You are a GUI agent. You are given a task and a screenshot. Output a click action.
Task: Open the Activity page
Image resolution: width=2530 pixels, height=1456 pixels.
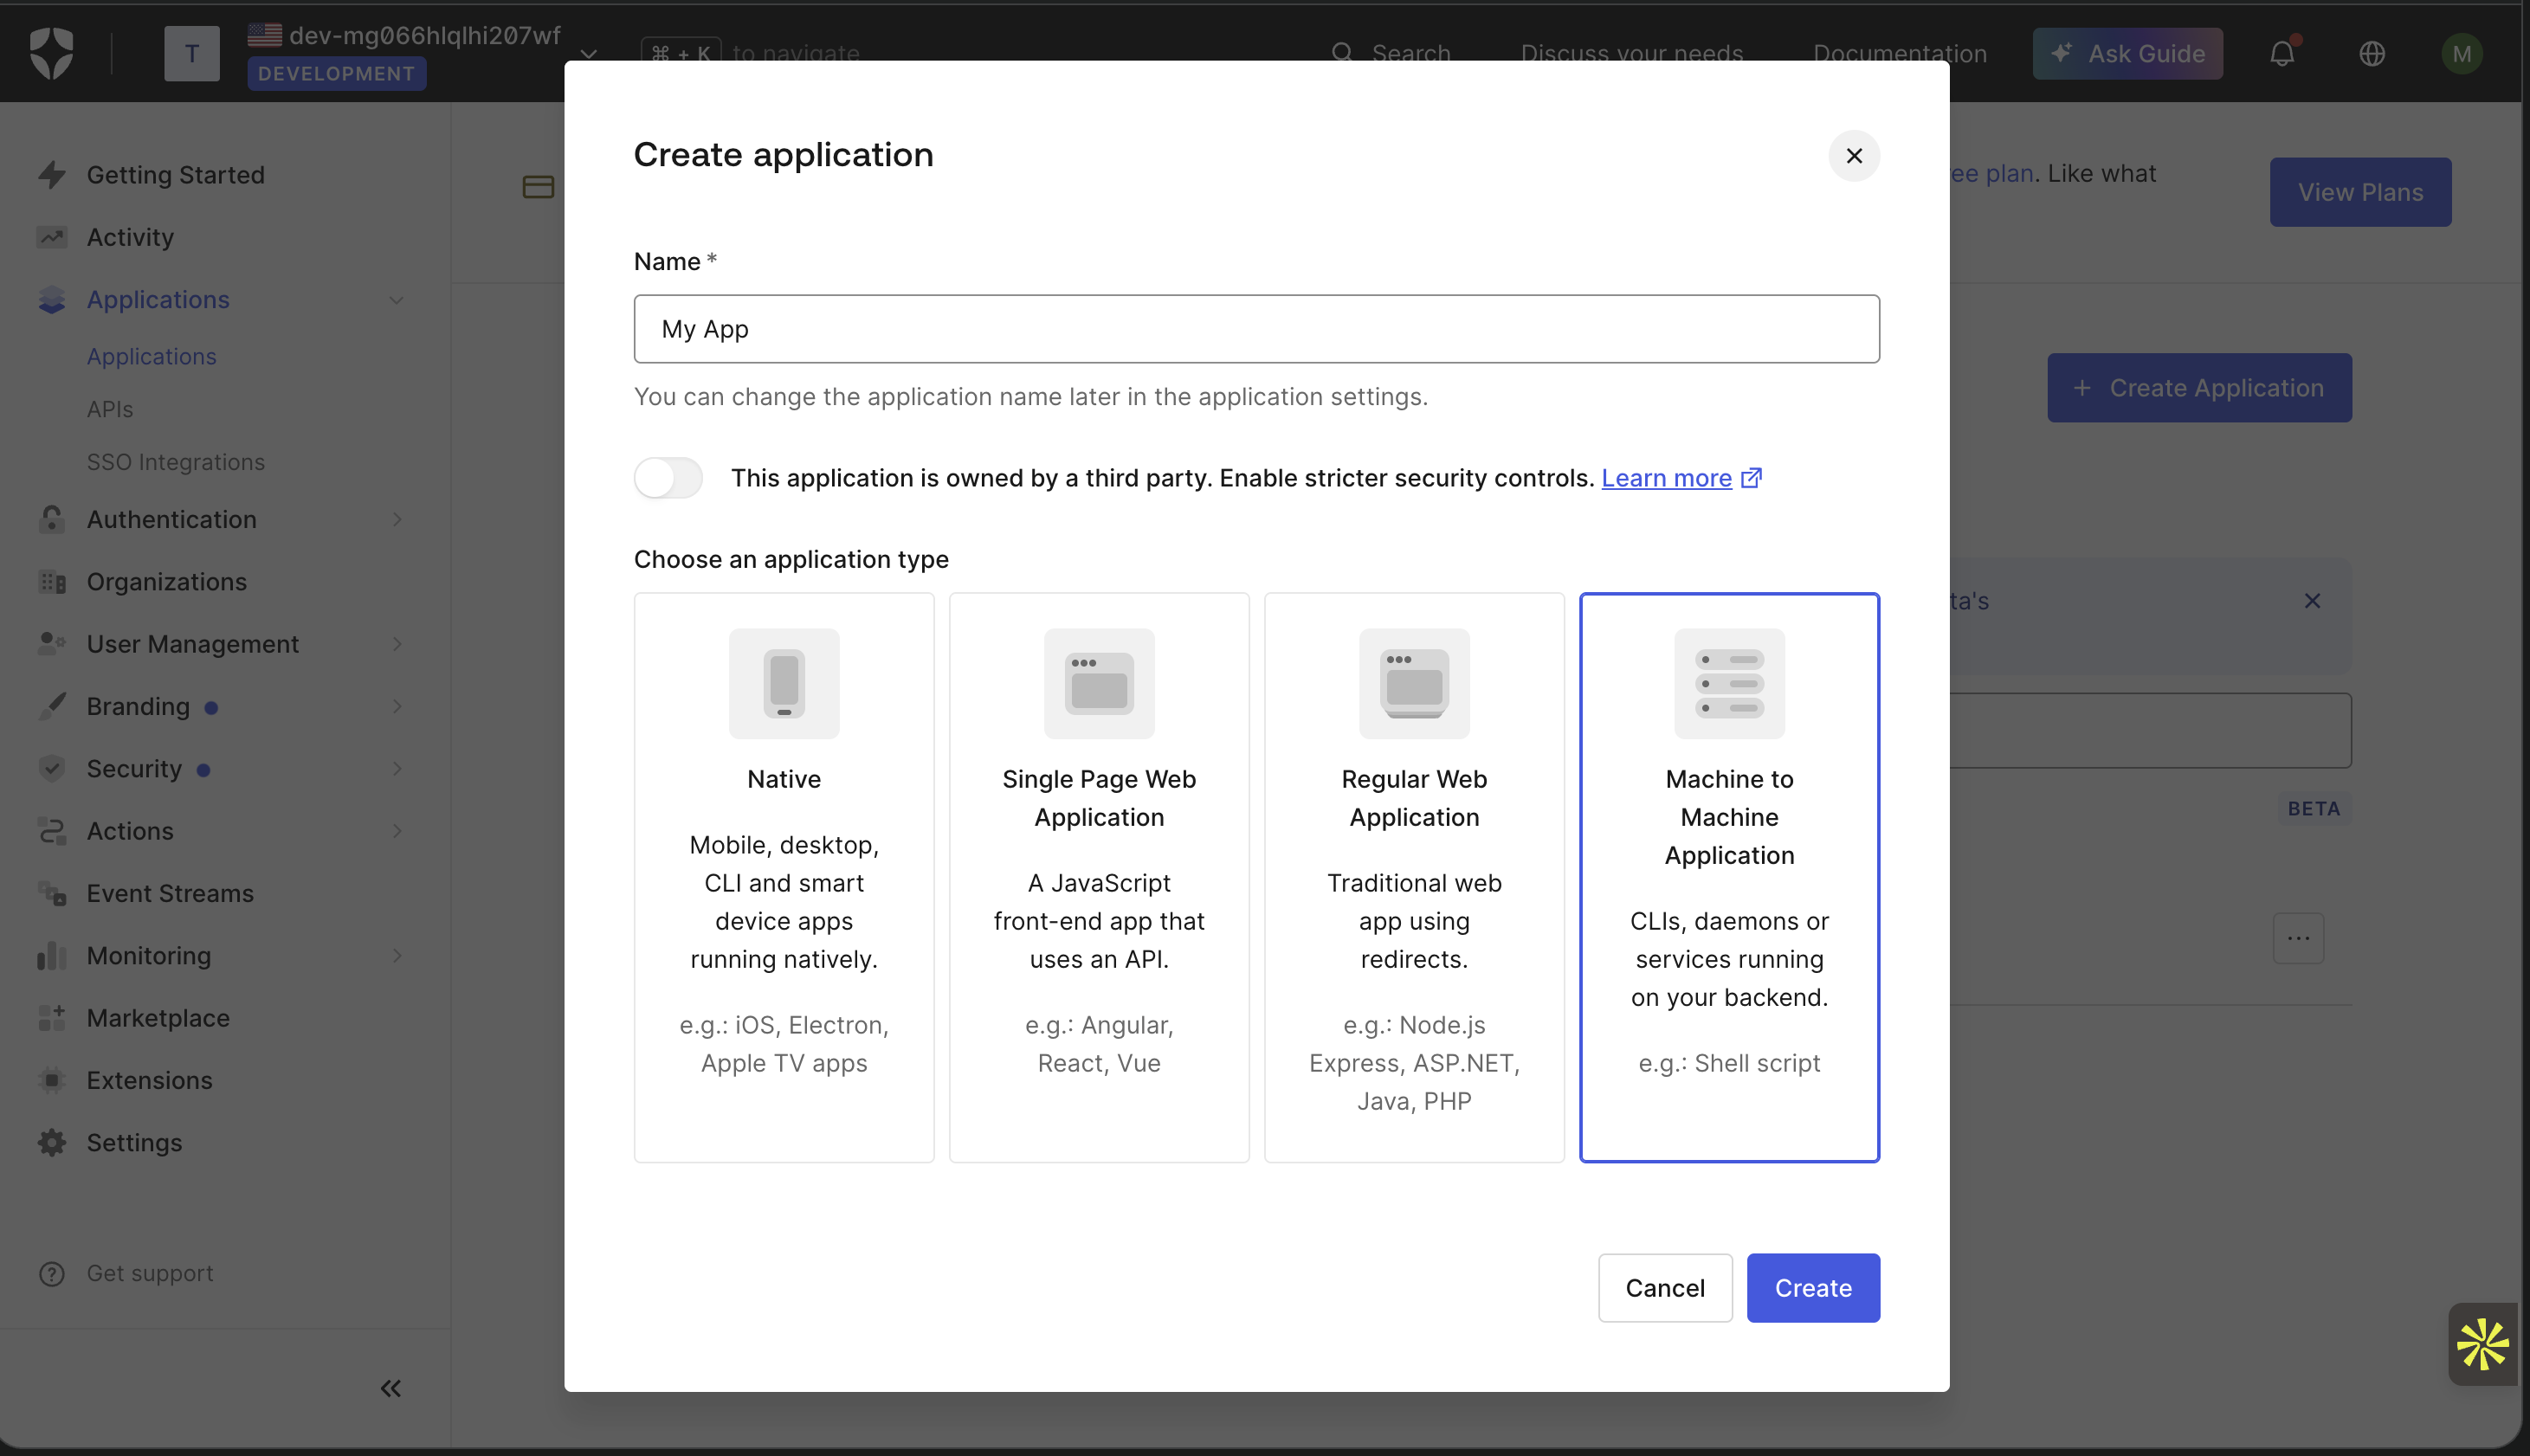click(x=130, y=237)
